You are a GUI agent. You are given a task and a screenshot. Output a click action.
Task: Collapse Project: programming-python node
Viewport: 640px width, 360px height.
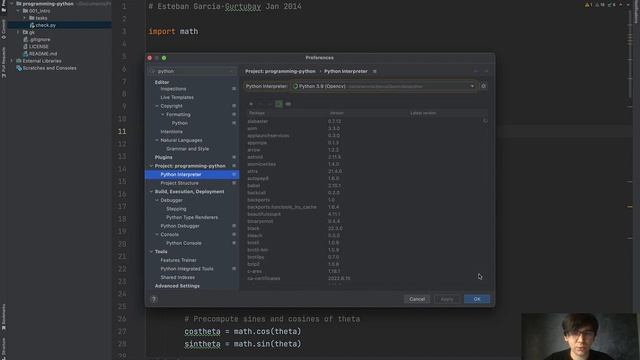151,166
